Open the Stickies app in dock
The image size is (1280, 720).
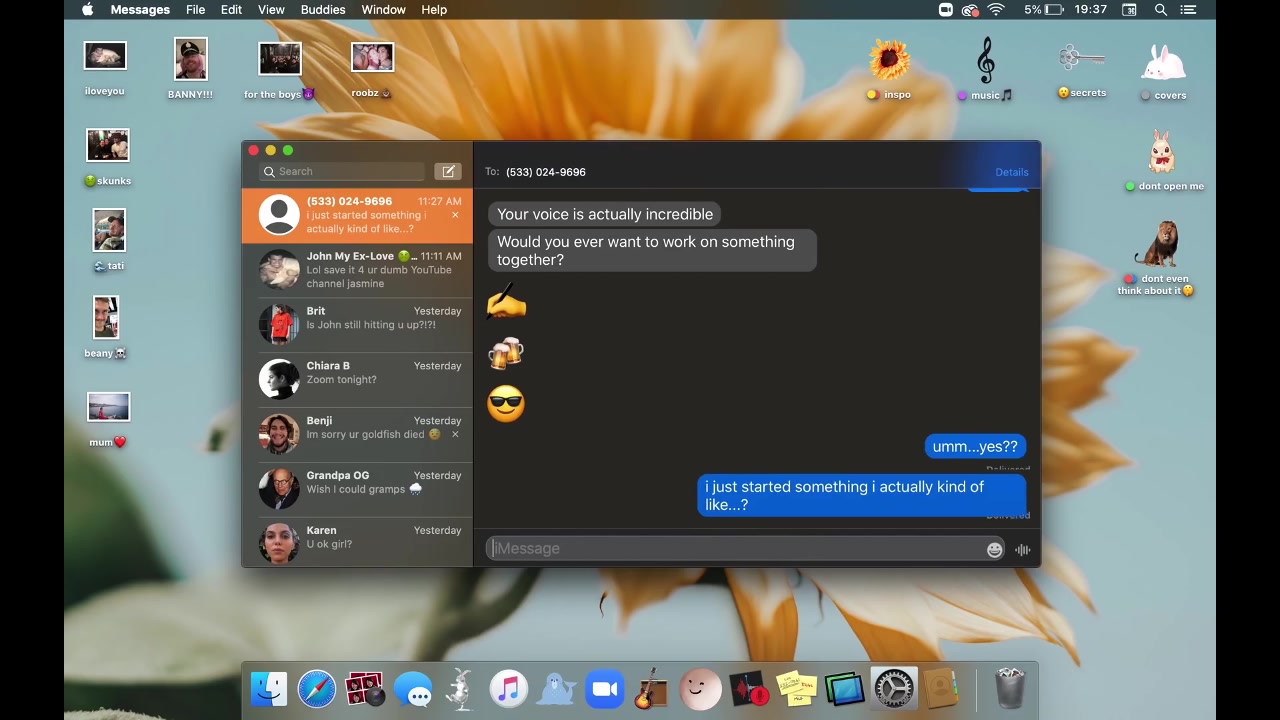click(x=796, y=689)
